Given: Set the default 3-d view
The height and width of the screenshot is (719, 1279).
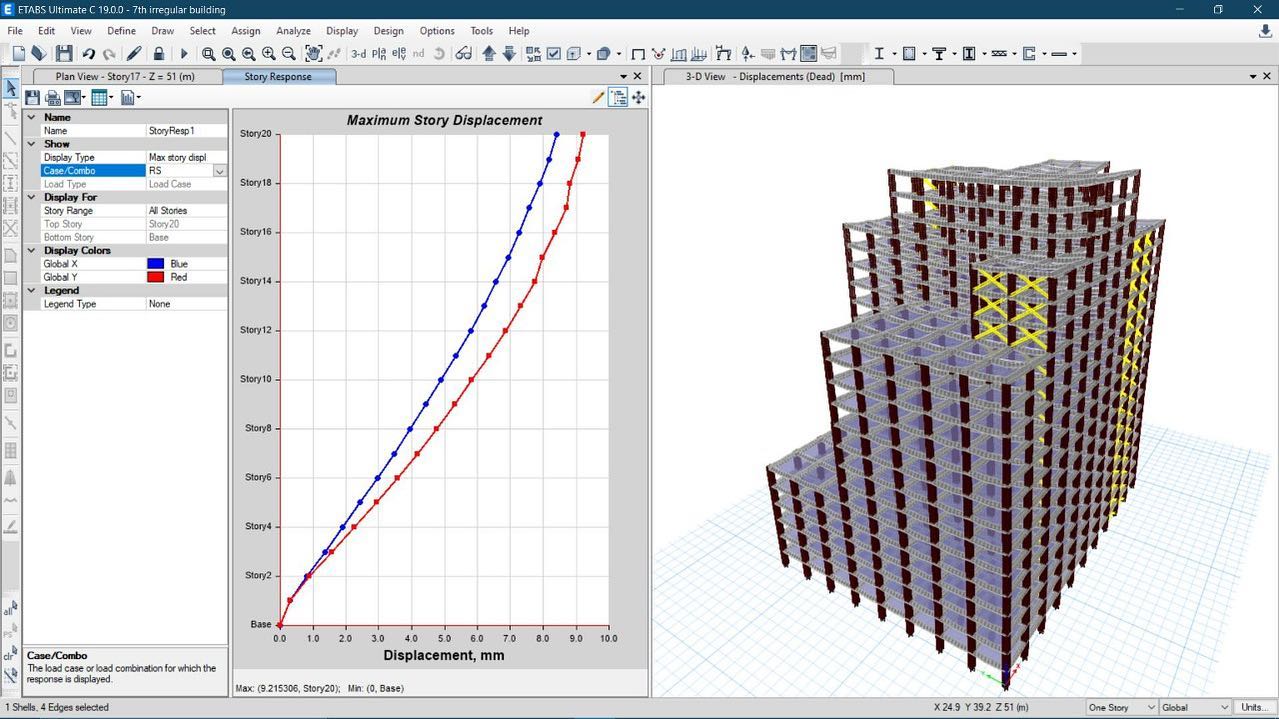Looking at the screenshot, I should tap(358, 54).
